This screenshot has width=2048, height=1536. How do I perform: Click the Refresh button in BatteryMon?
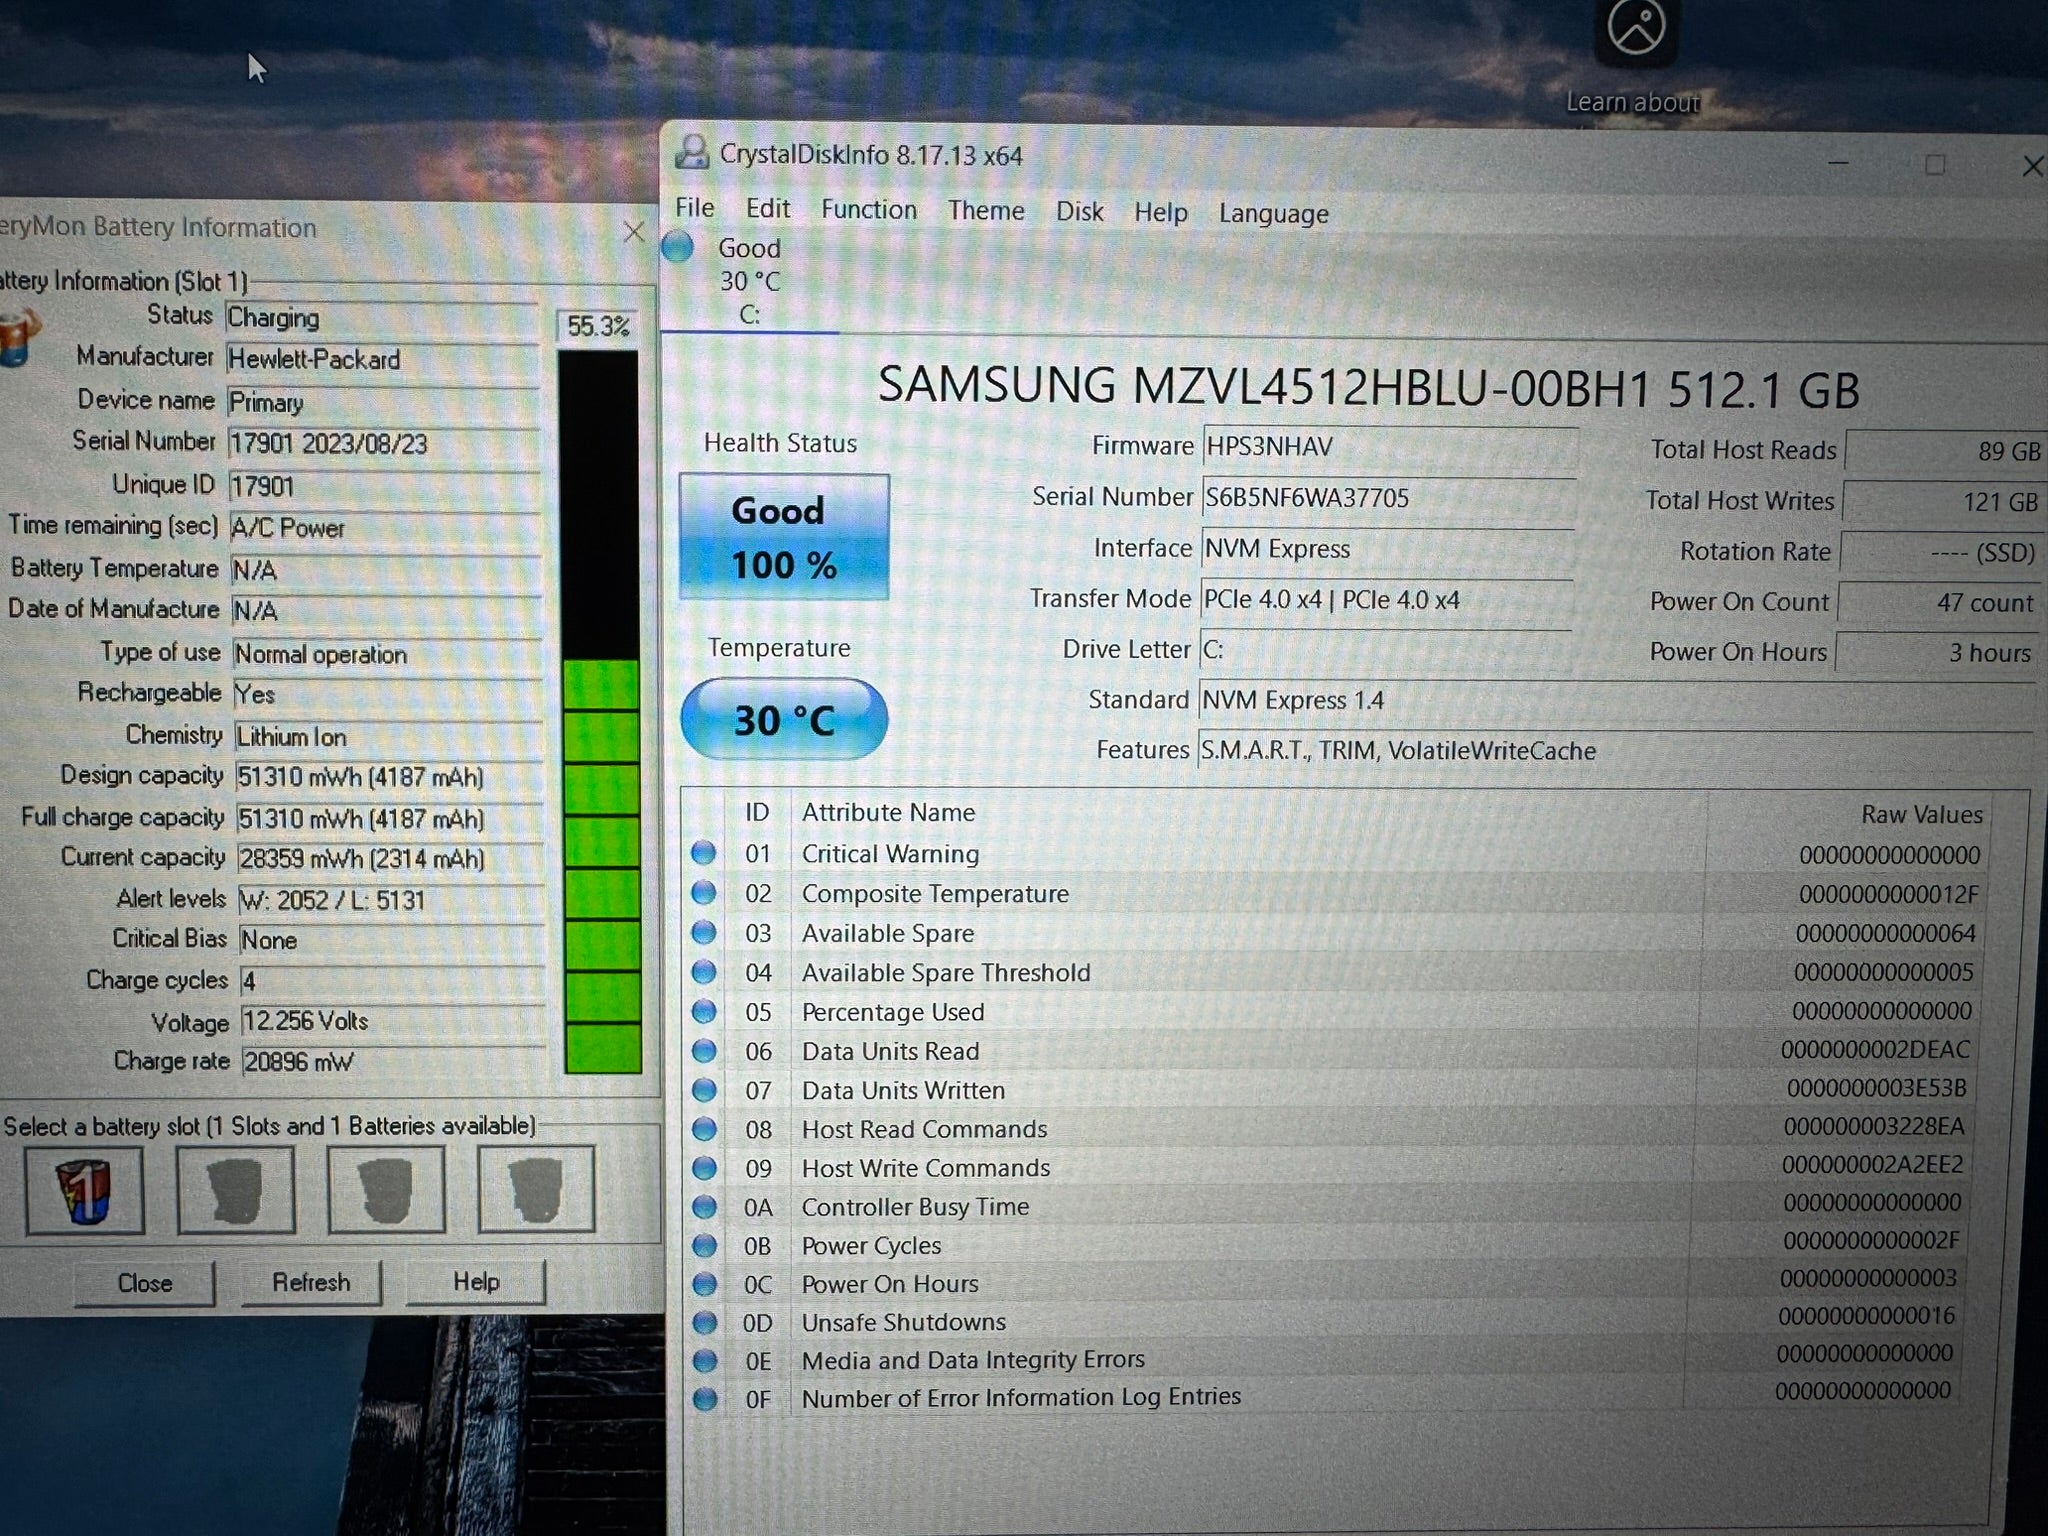tap(311, 1282)
